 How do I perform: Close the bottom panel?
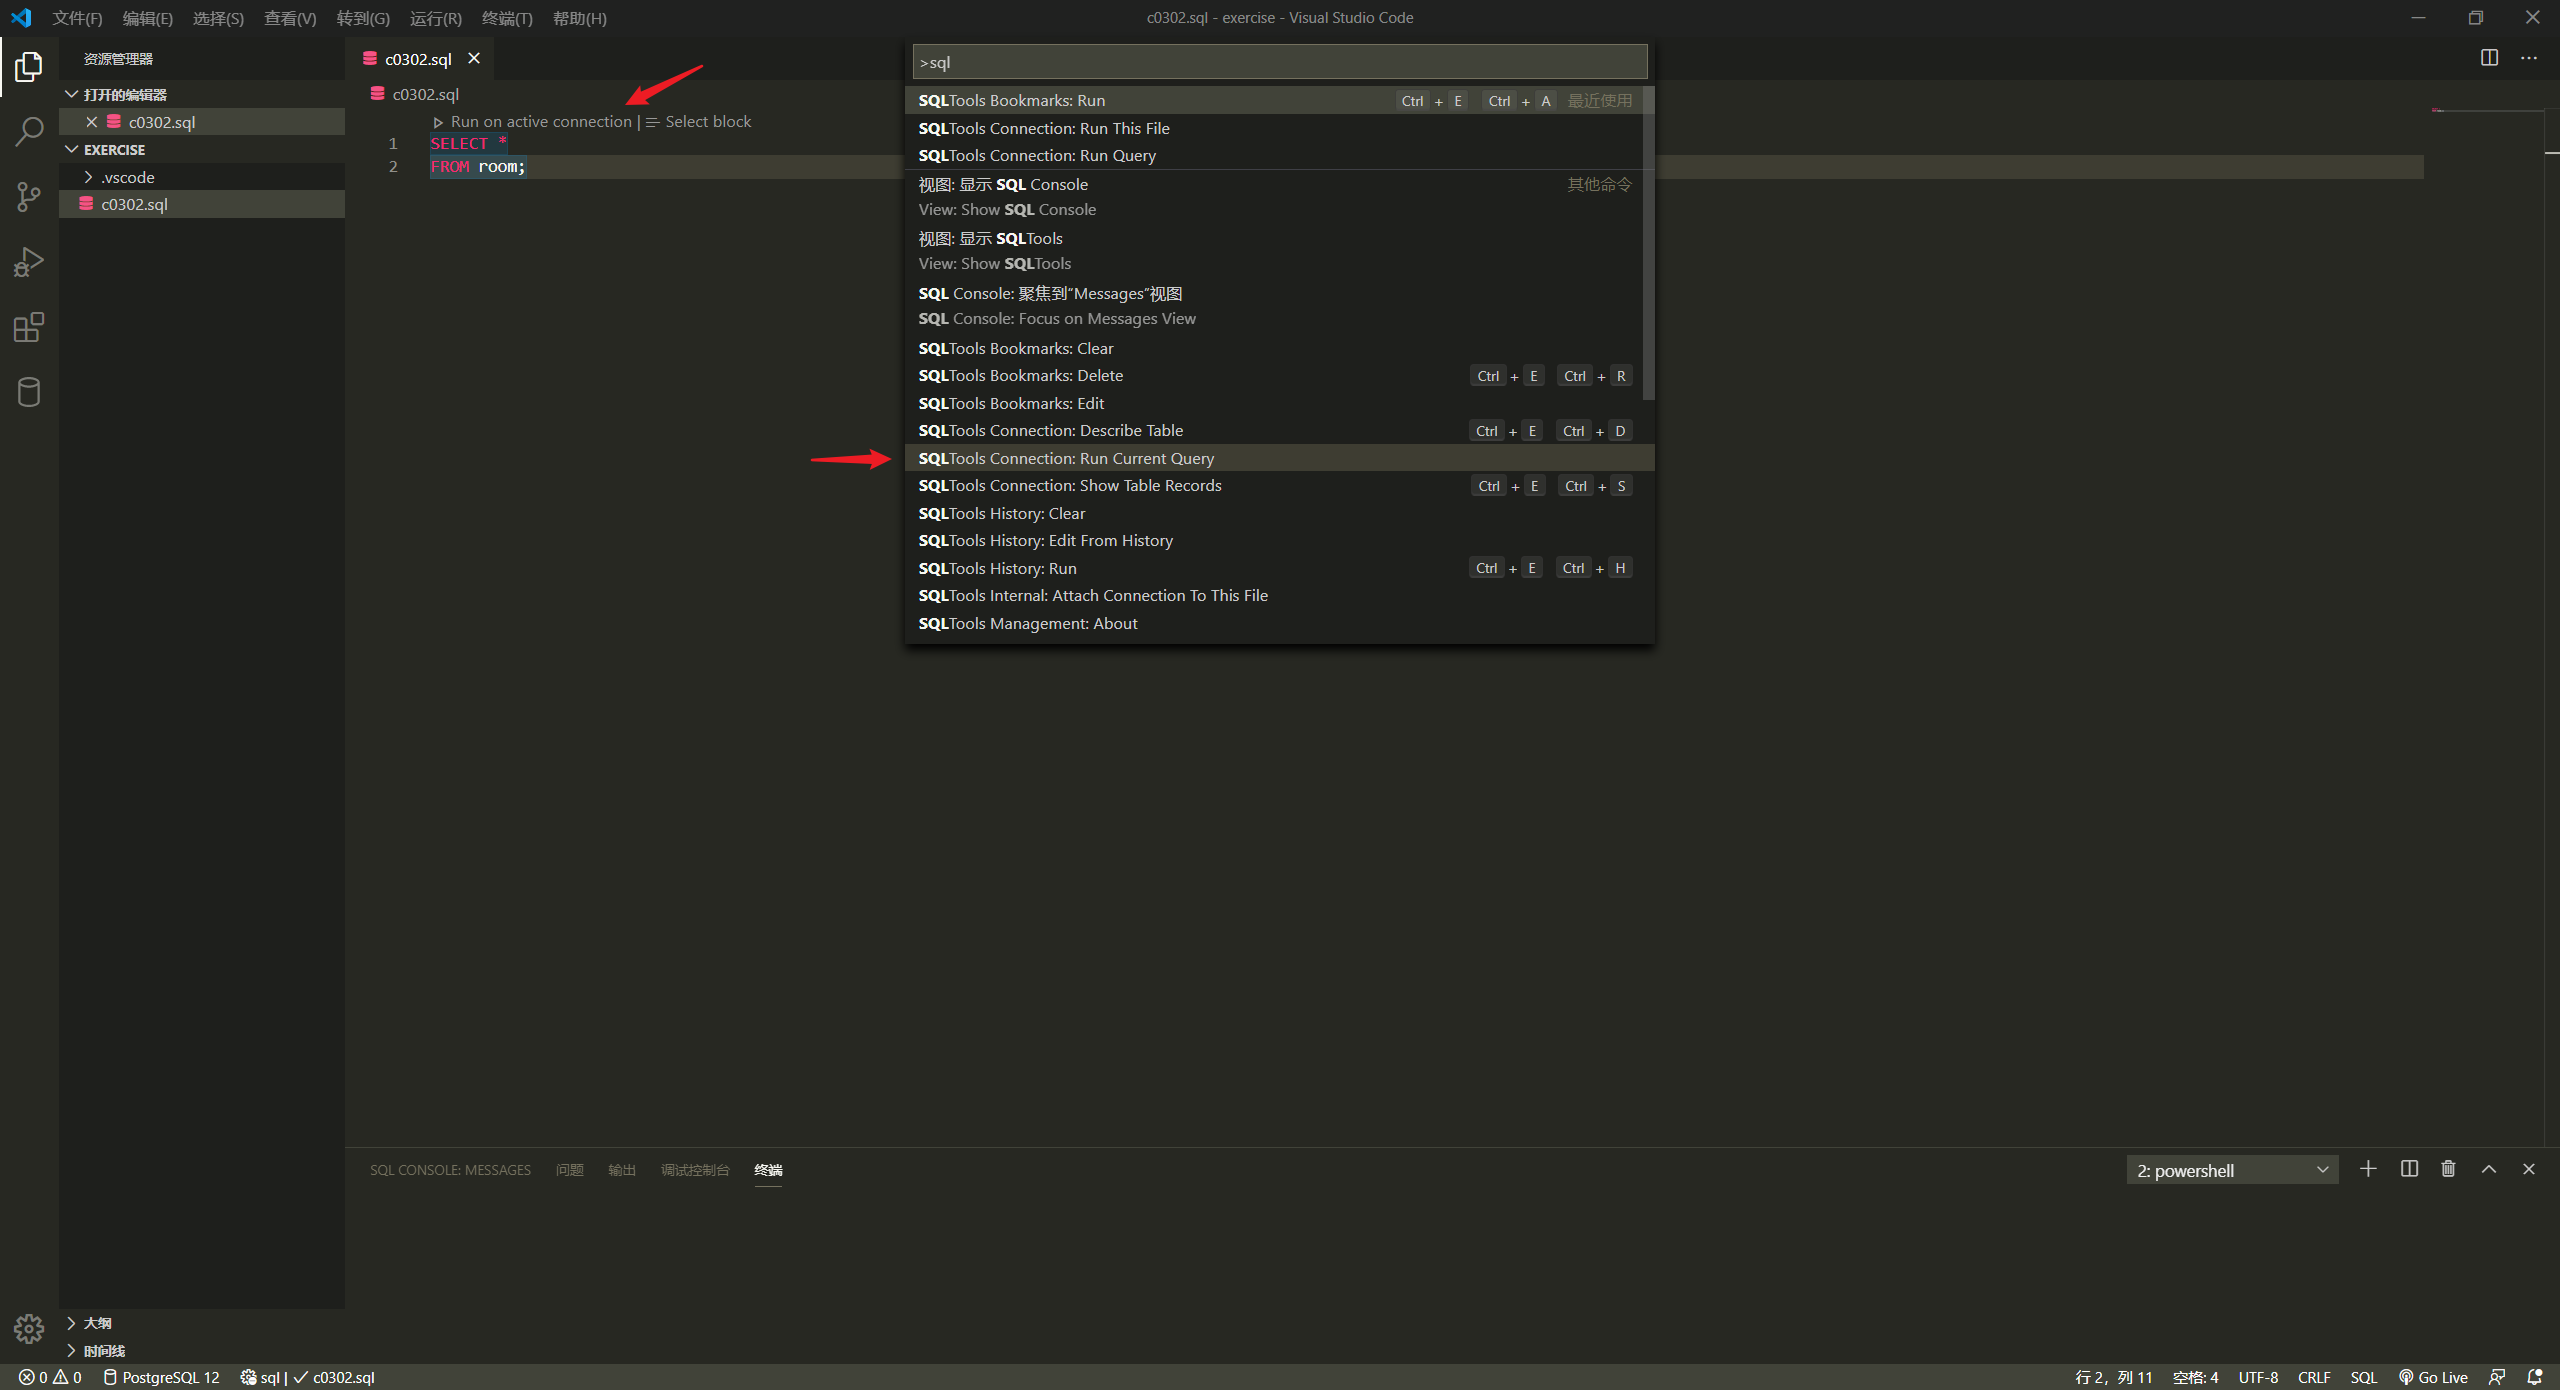[x=2529, y=1169]
